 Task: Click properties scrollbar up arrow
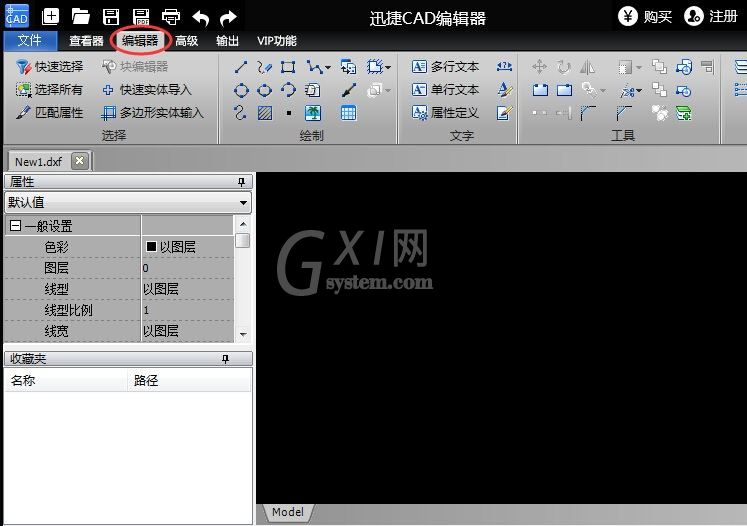[x=243, y=224]
